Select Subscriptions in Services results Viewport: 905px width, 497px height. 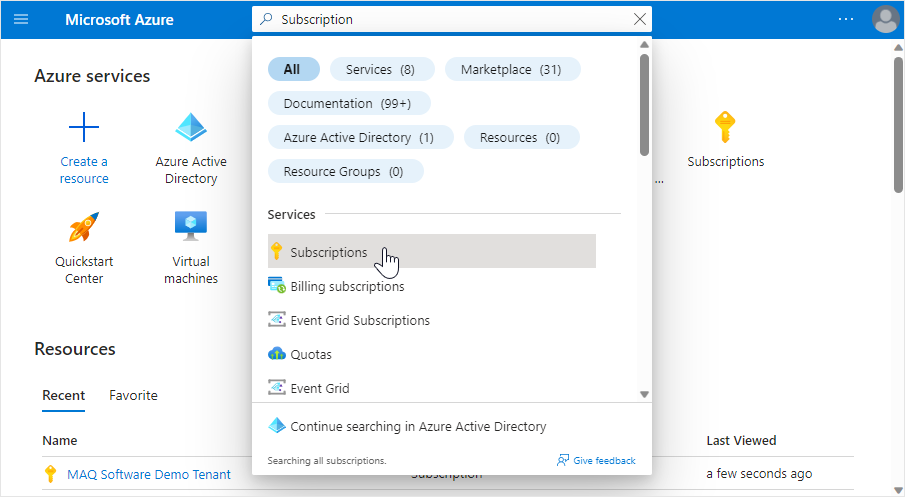[329, 252]
